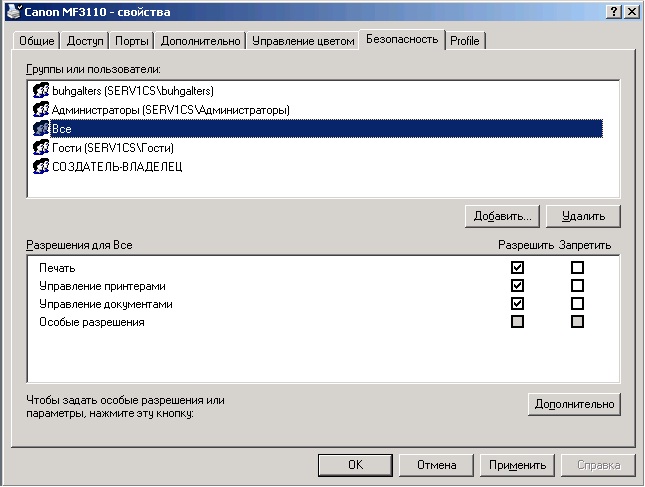Click the Особые разрешения permission label
The width and height of the screenshot is (645, 487).
click(92, 322)
